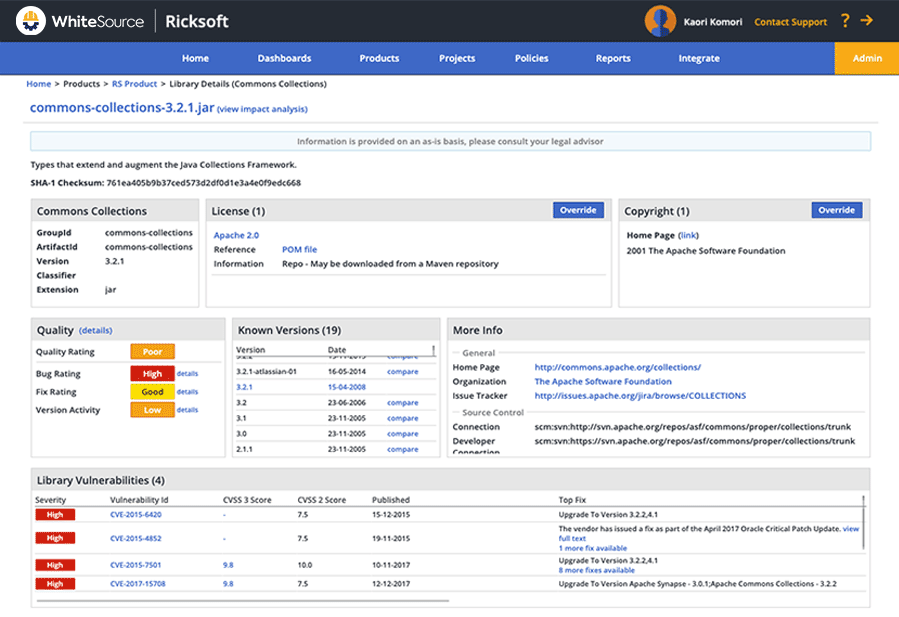The width and height of the screenshot is (899, 617).
Task: Open the Admin section
Action: [867, 58]
